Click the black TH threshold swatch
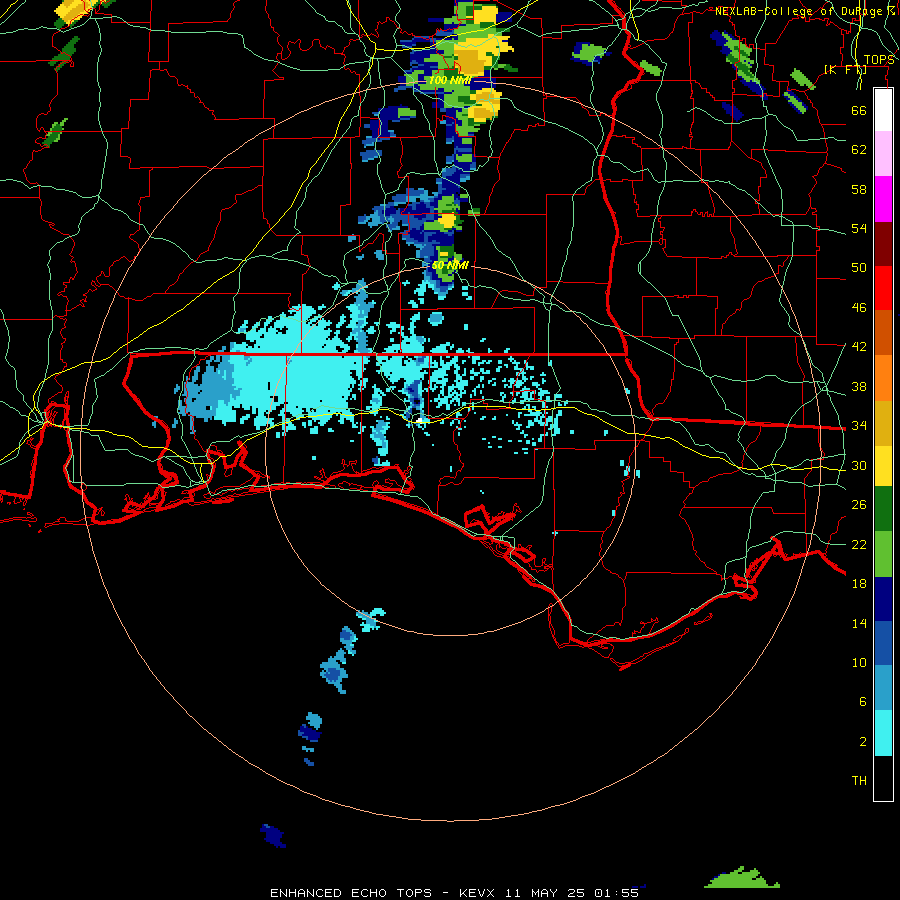 tap(883, 778)
